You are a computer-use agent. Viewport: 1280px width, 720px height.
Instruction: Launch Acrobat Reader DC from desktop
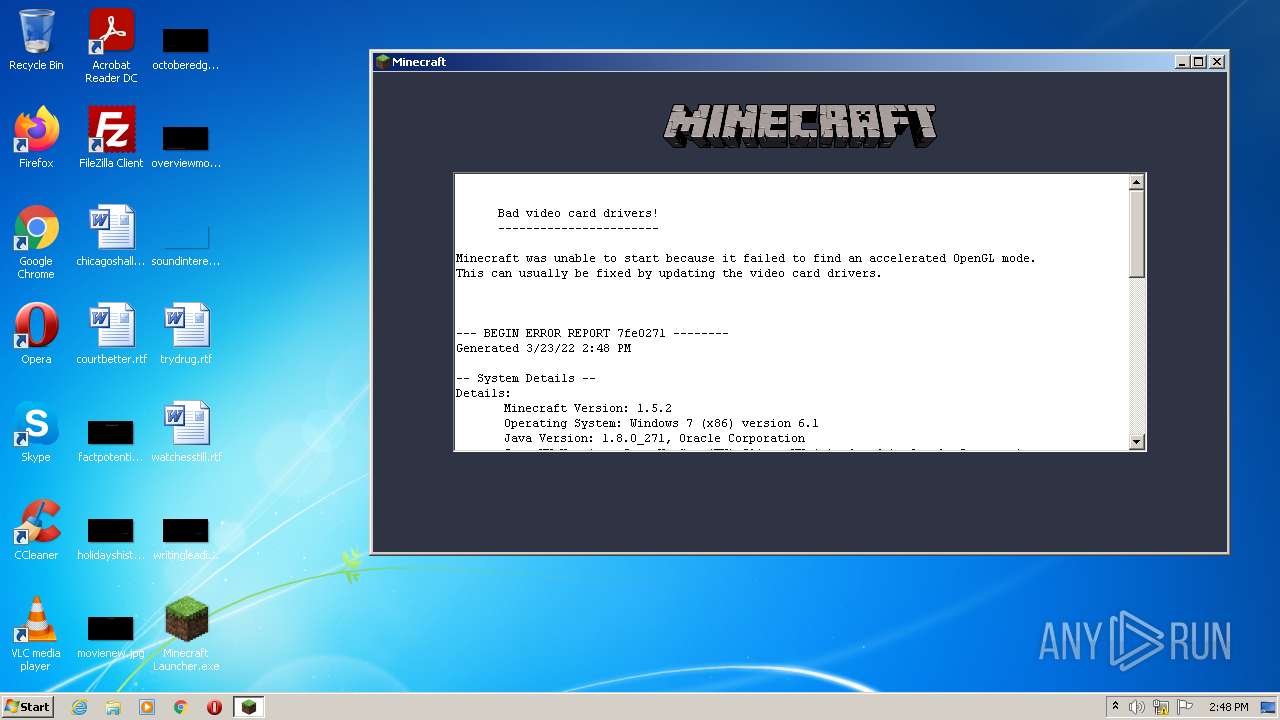point(111,46)
